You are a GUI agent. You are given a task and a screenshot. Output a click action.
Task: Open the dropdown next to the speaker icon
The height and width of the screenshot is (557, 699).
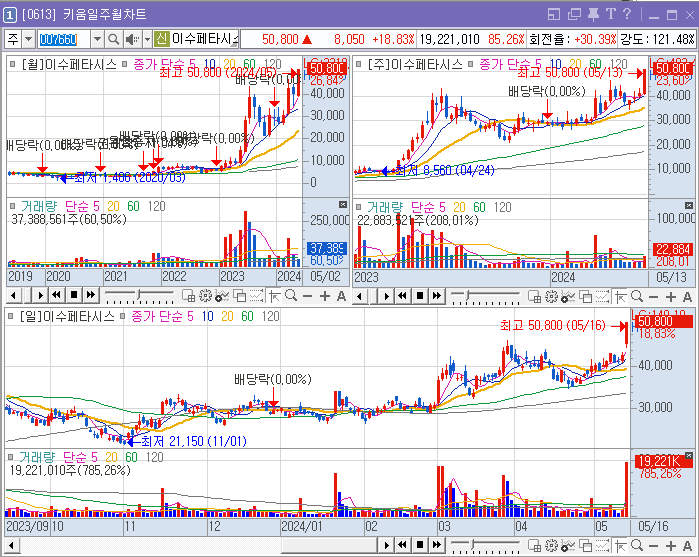pyautogui.click(x=147, y=39)
